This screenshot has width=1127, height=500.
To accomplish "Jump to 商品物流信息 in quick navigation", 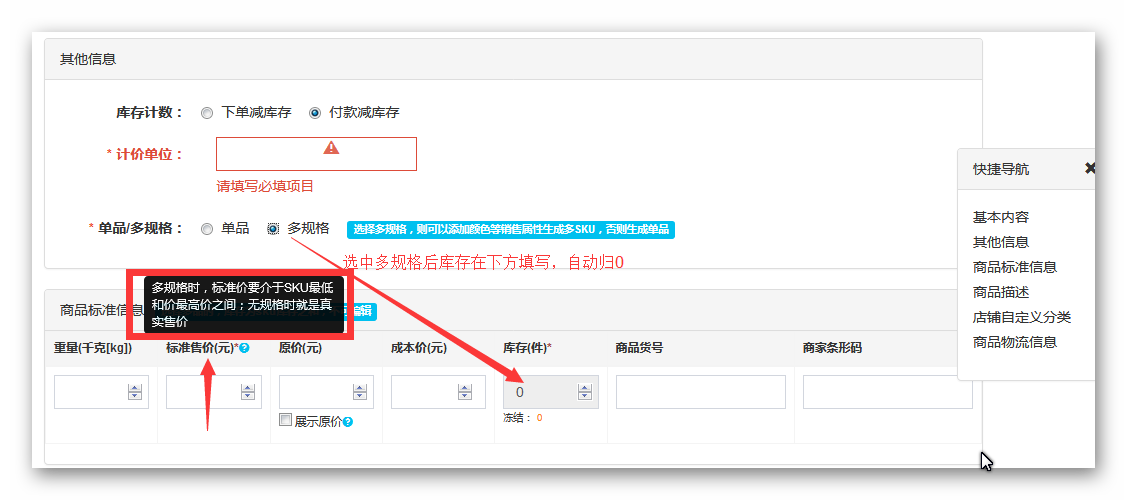I will click(x=1015, y=343).
